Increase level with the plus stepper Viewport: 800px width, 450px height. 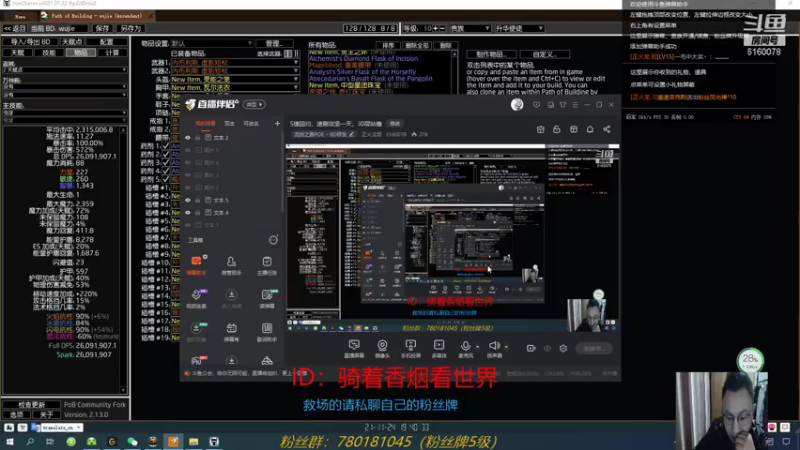click(435, 29)
